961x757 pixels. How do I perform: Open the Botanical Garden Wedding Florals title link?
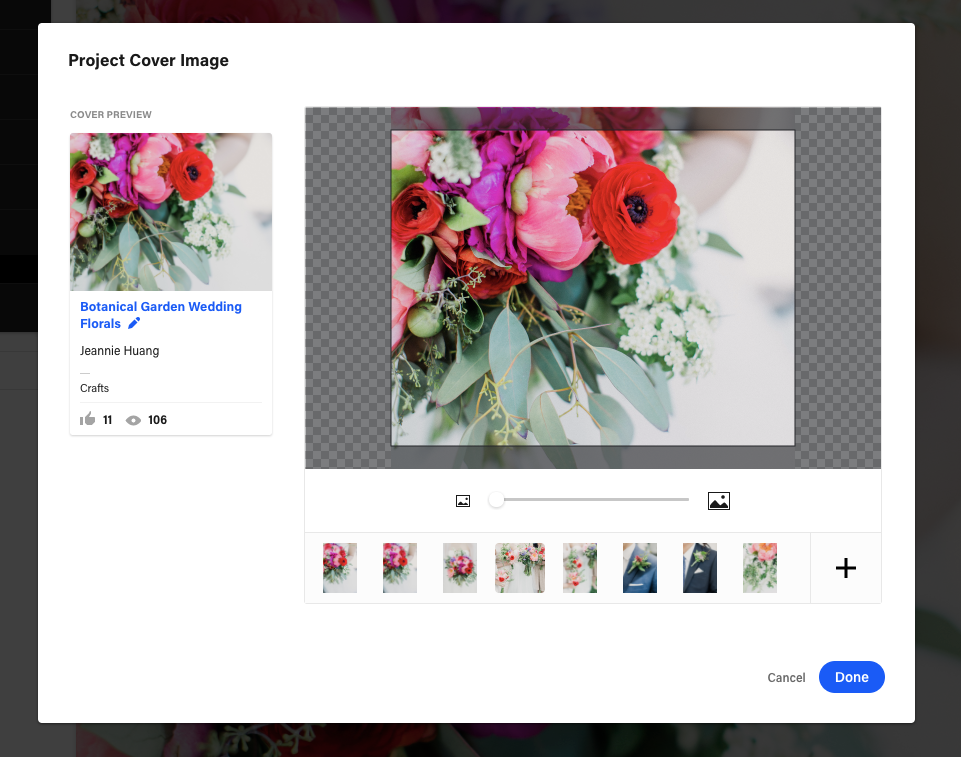161,314
